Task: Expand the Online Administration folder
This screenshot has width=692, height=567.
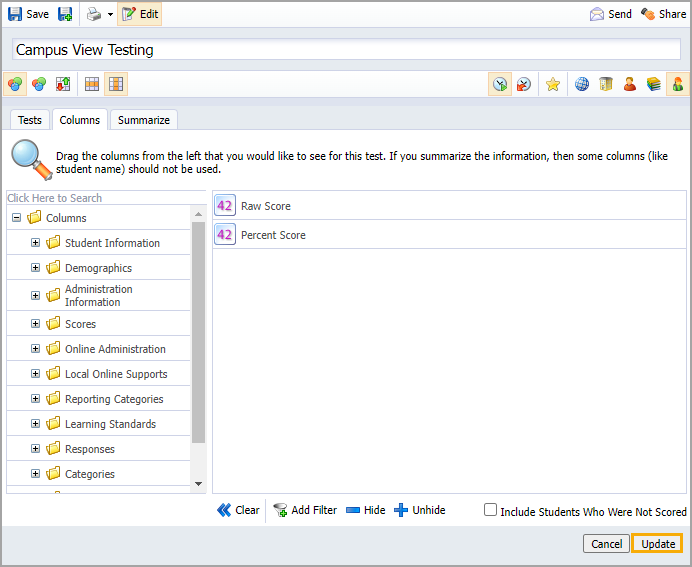Action: [x=35, y=349]
